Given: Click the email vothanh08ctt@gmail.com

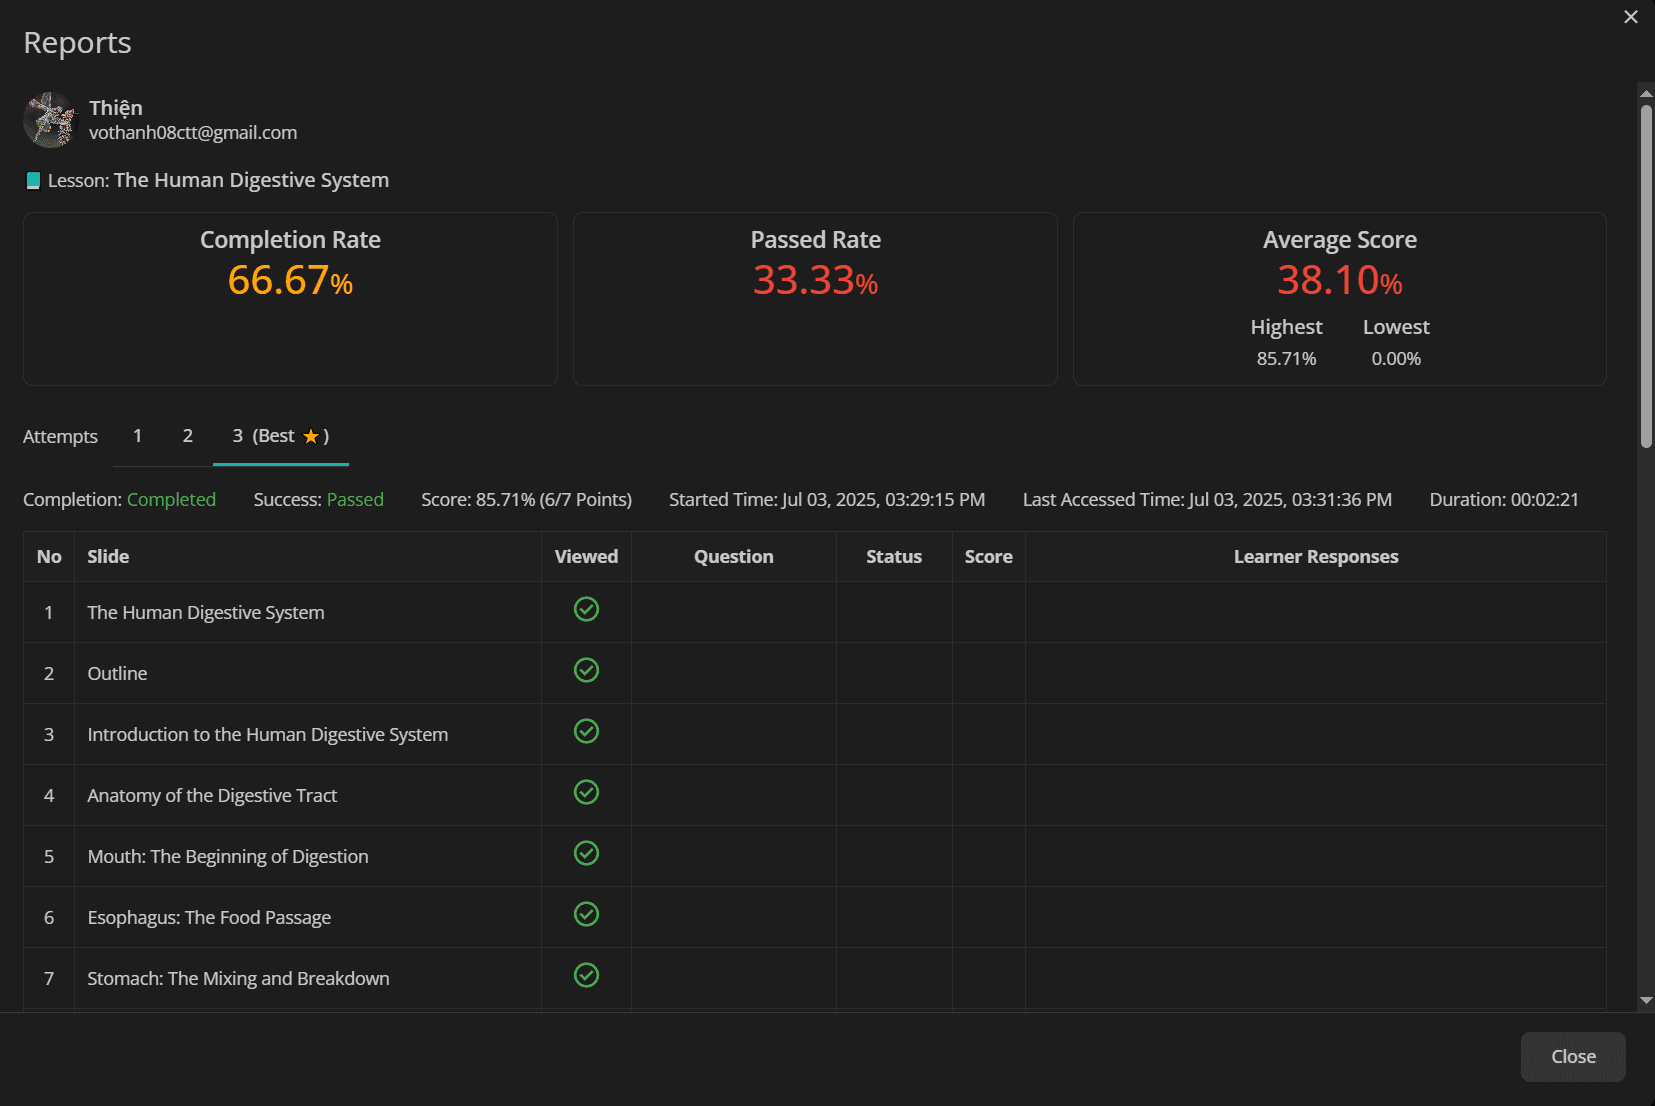Looking at the screenshot, I should pos(193,133).
